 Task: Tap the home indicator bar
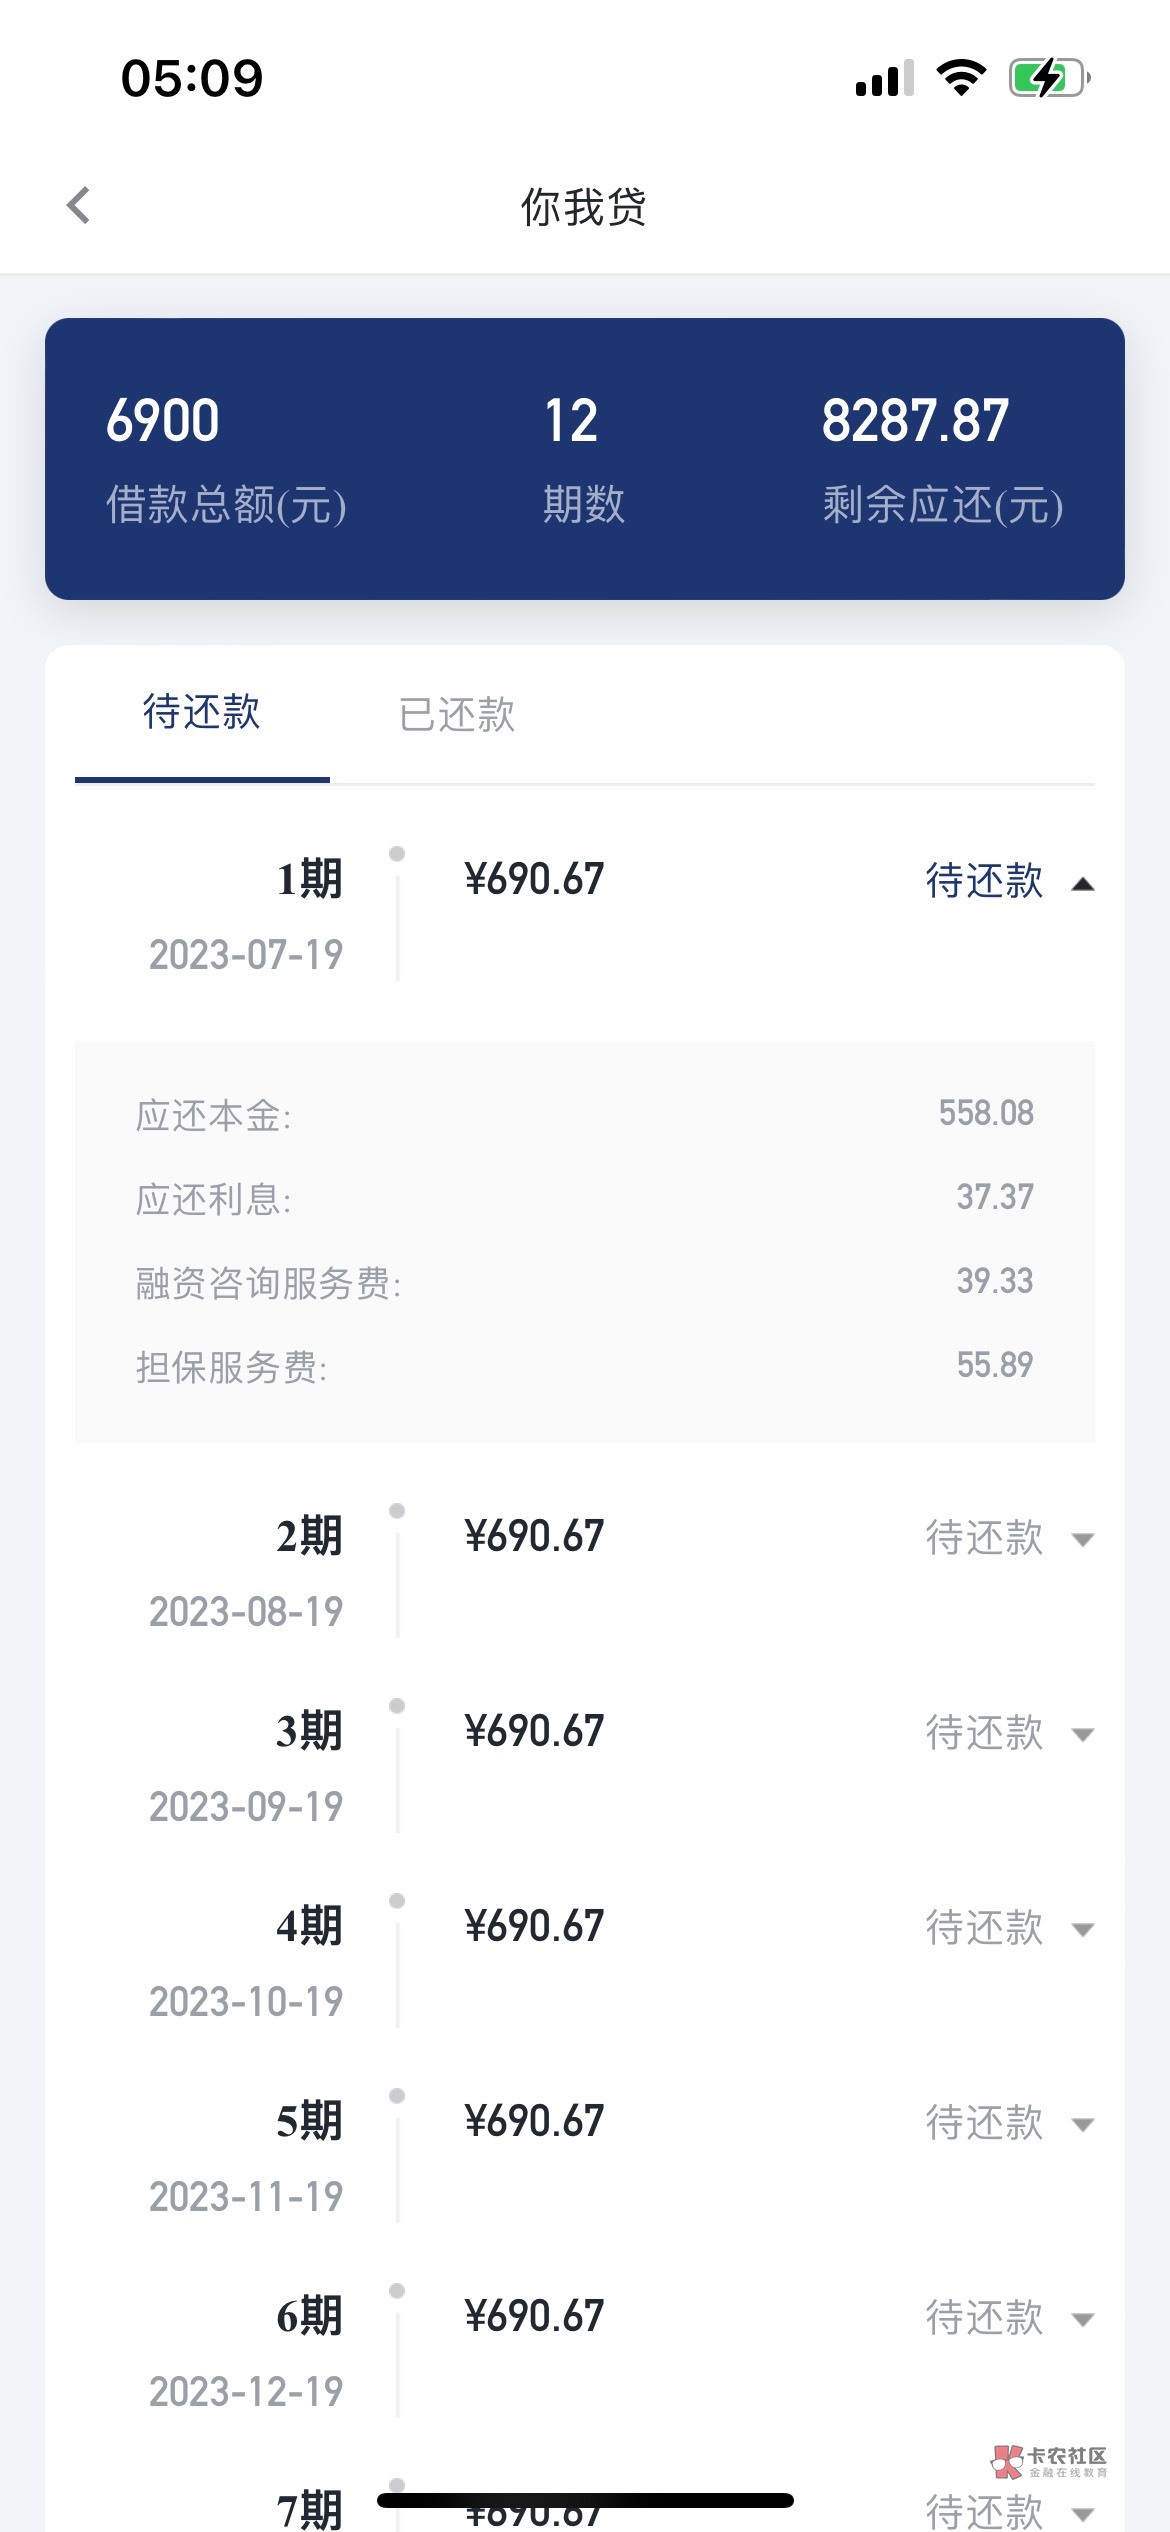click(x=585, y=2501)
